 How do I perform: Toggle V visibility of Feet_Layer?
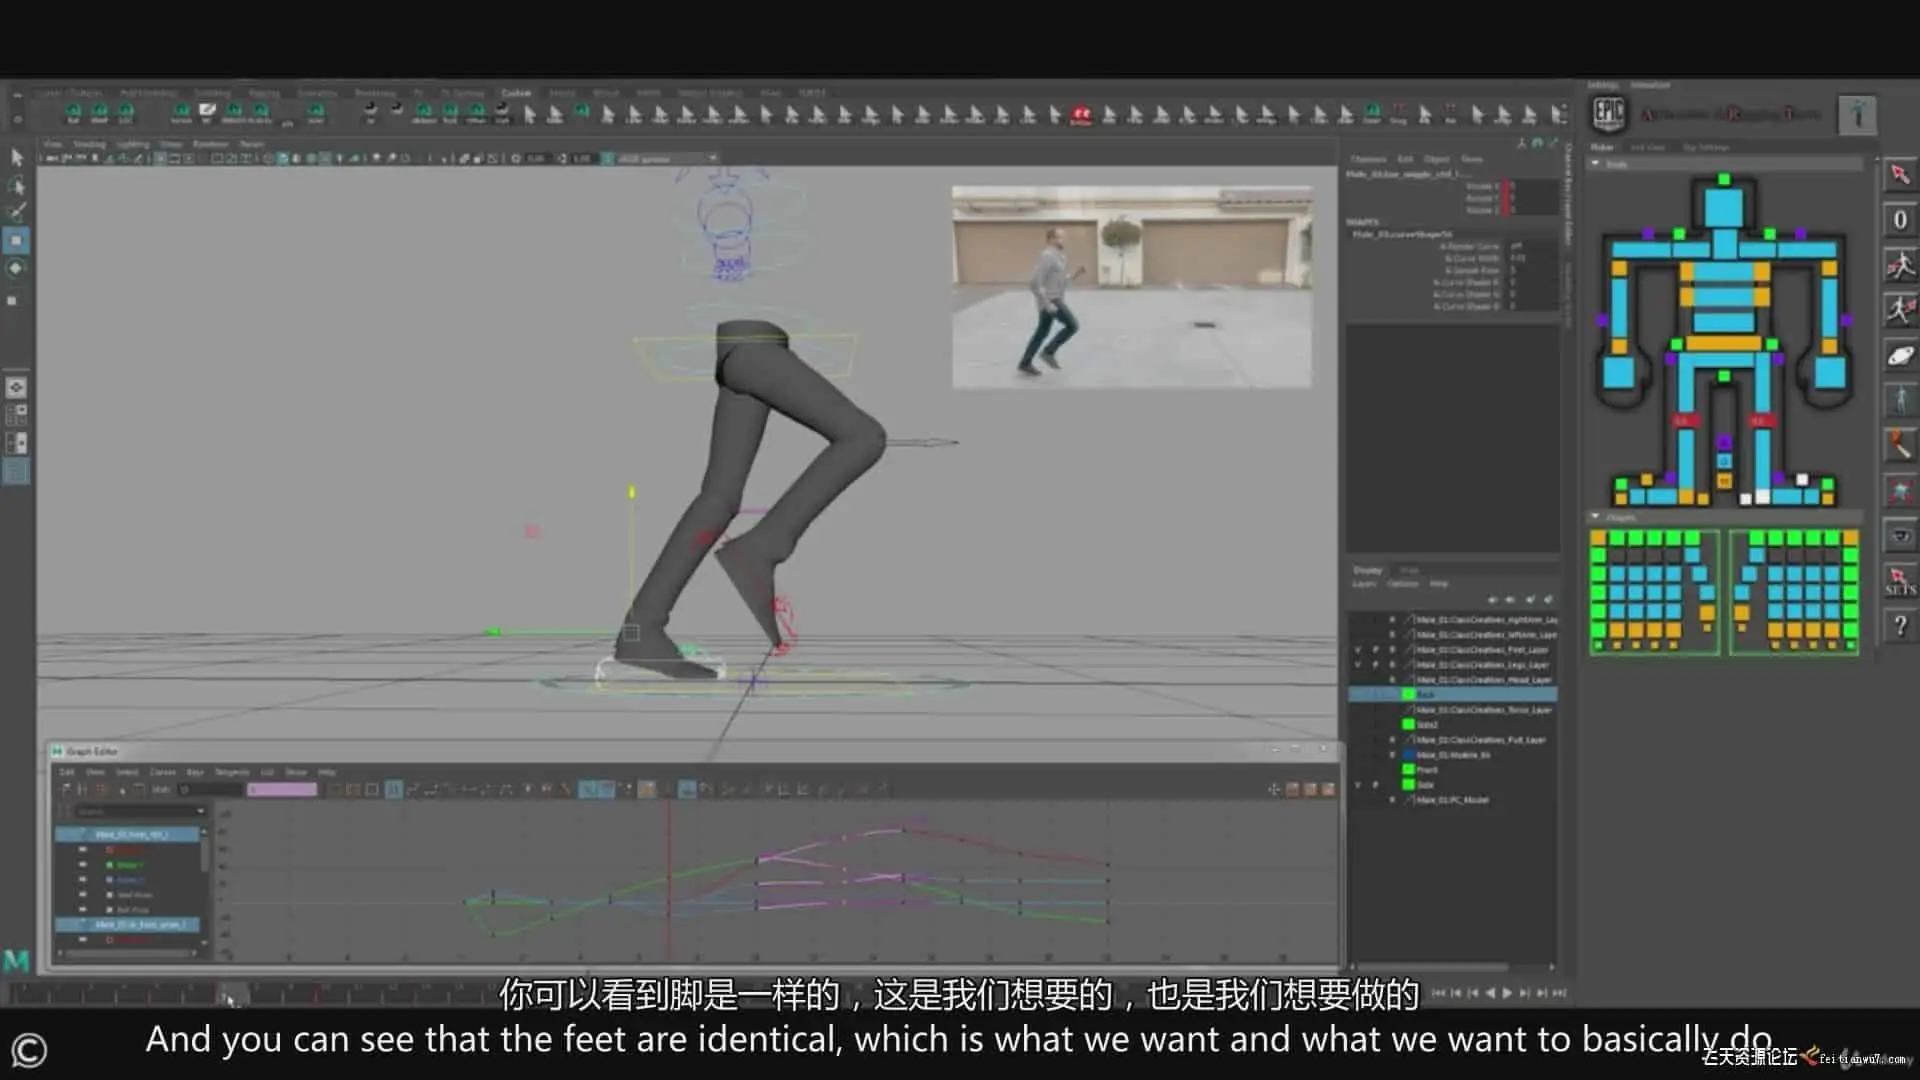point(1358,650)
